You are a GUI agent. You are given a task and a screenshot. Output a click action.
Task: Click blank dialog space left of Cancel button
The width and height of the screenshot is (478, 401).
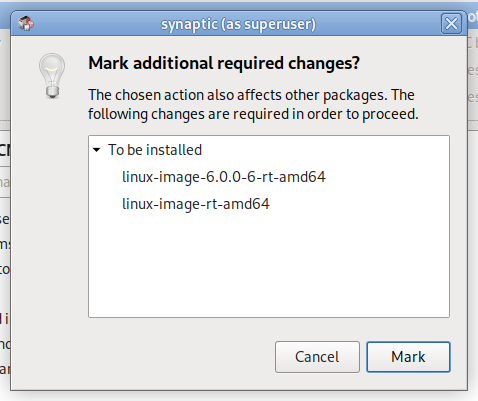click(143, 357)
